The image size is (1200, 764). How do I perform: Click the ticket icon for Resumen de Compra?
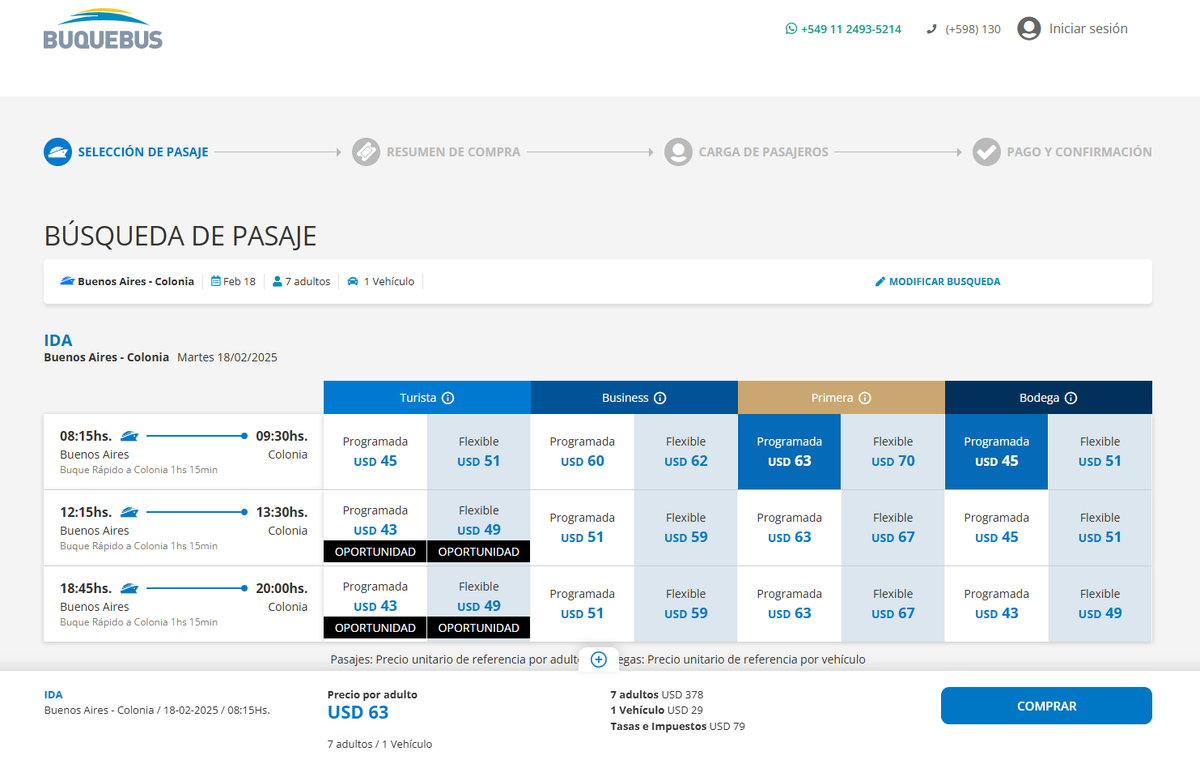[366, 152]
